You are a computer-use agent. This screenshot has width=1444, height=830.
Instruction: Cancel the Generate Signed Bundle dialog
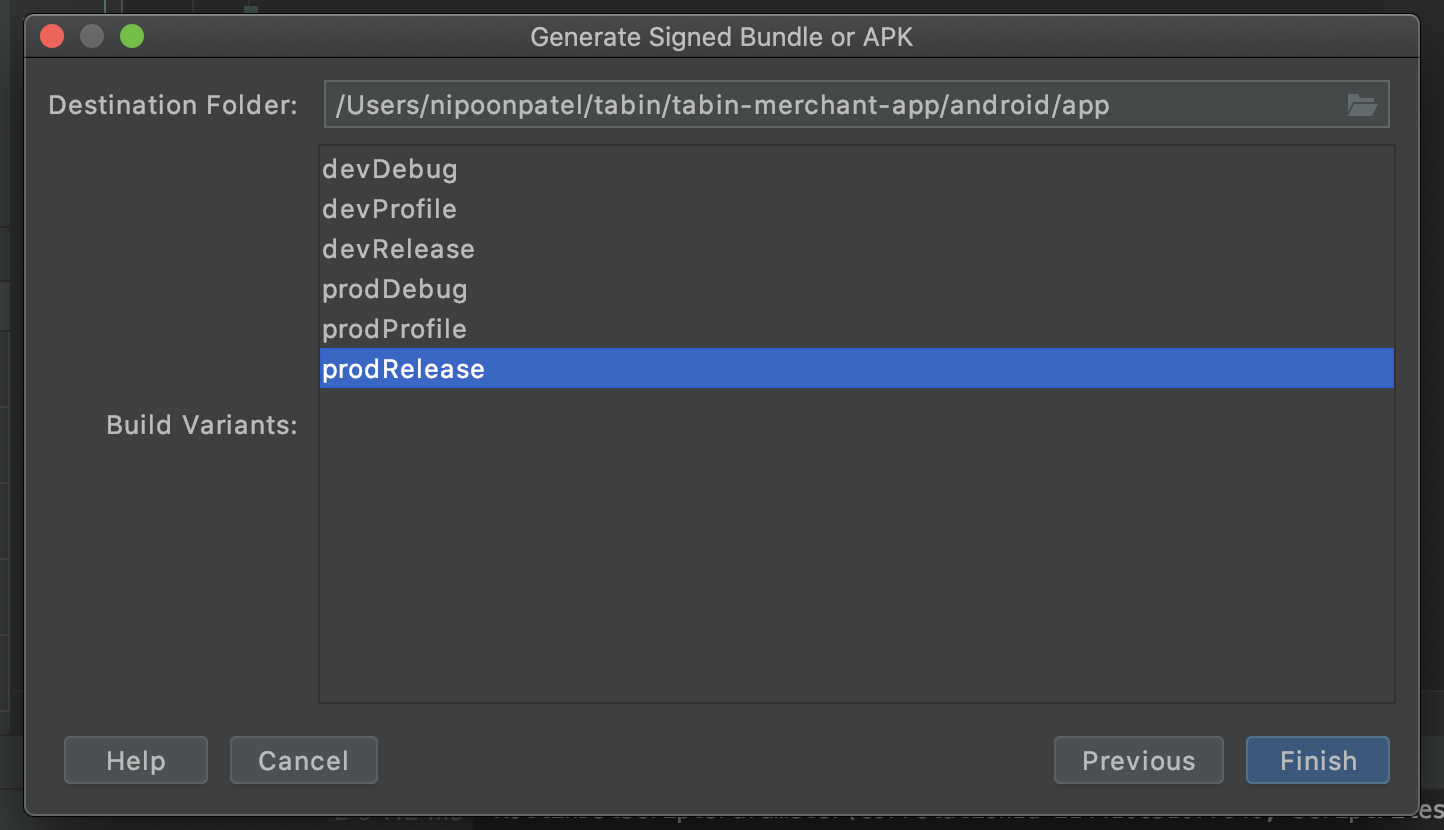point(303,760)
